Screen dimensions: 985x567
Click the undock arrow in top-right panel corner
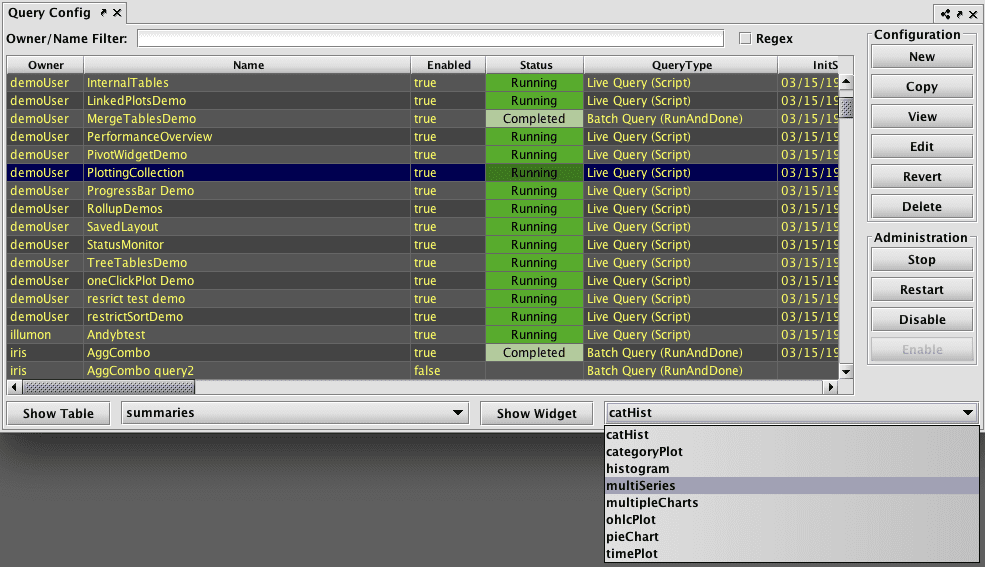[960, 14]
